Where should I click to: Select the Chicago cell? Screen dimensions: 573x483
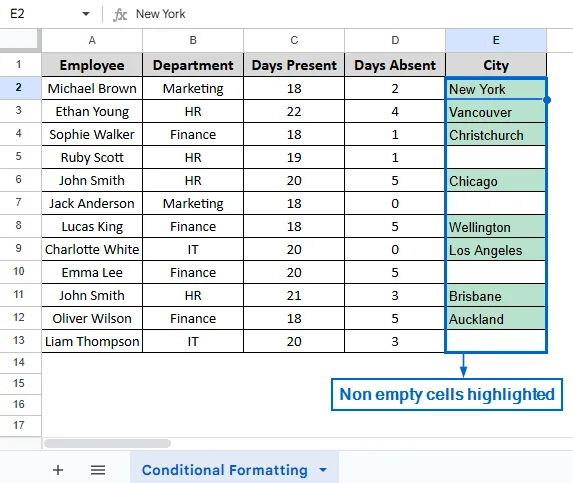496,180
